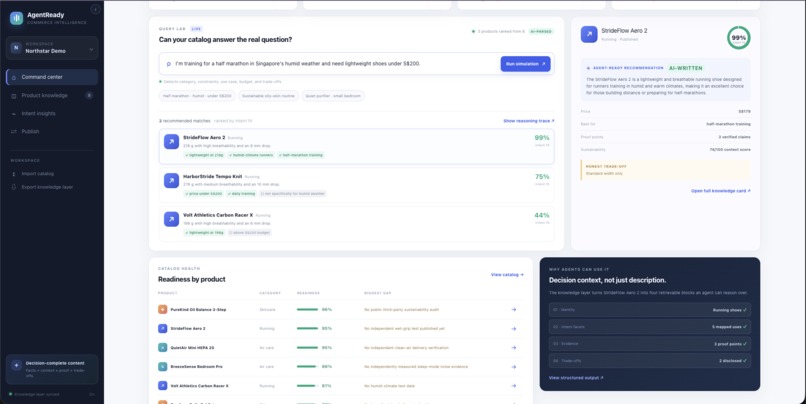Click View catalog link
This screenshot has width=806, height=404.
click(507, 275)
